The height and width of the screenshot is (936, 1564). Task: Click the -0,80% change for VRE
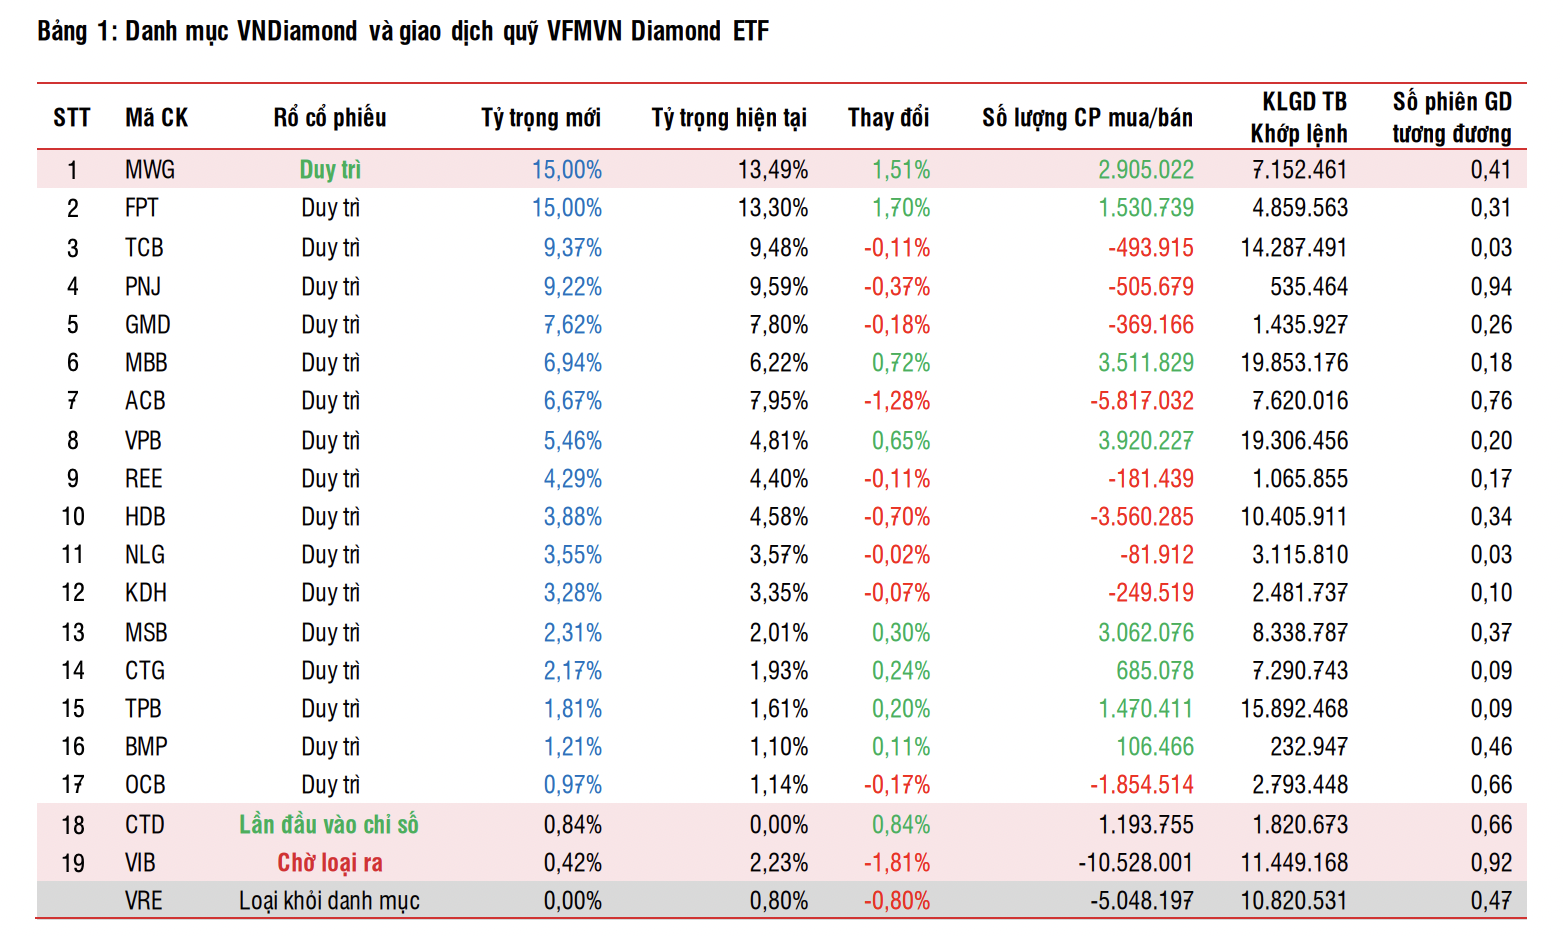click(897, 901)
